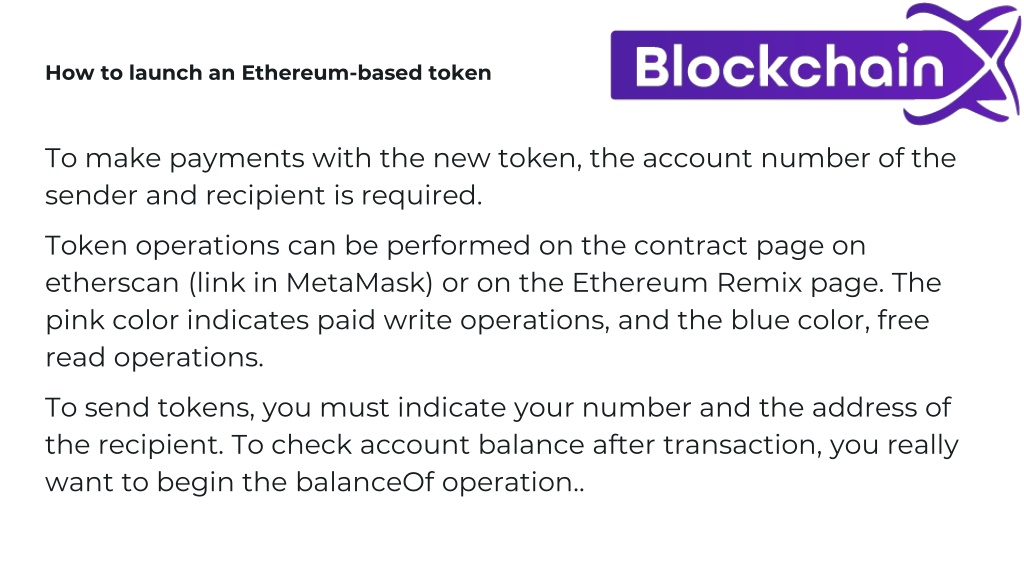Image resolution: width=1024 pixels, height=576 pixels.
Task: Click the words Token operations can be performed
Action: pos(287,246)
